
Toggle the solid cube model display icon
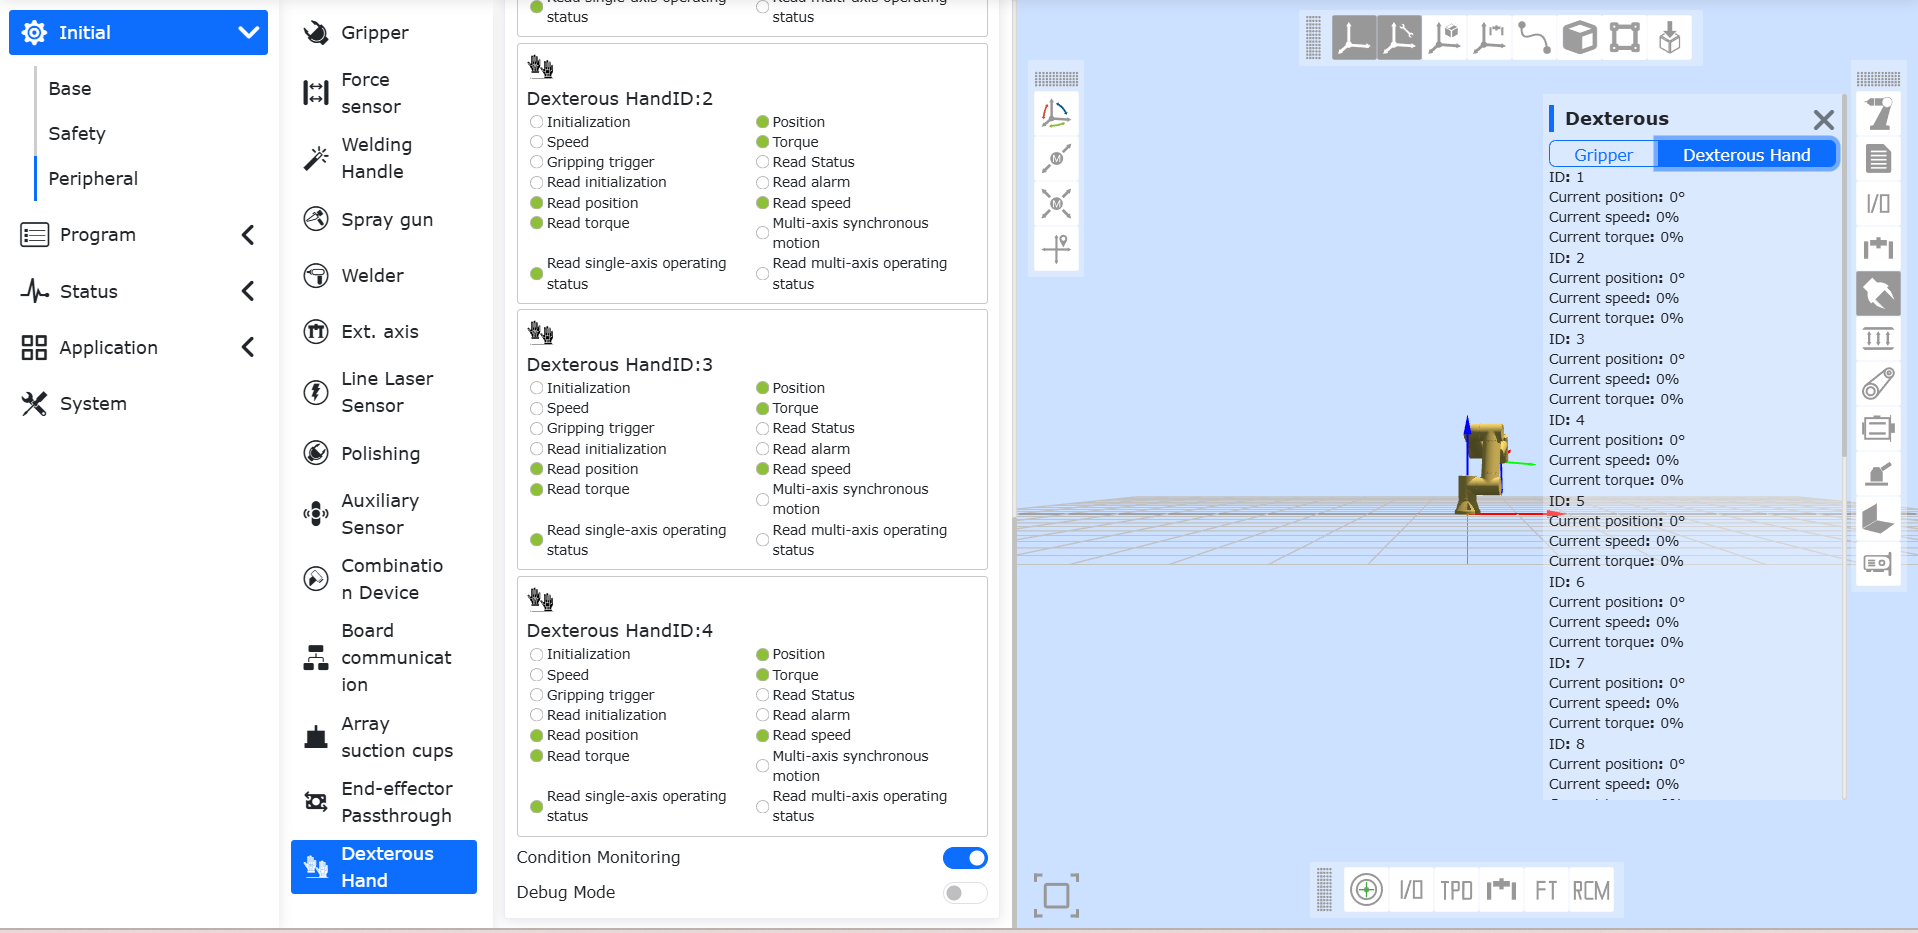(x=1580, y=38)
